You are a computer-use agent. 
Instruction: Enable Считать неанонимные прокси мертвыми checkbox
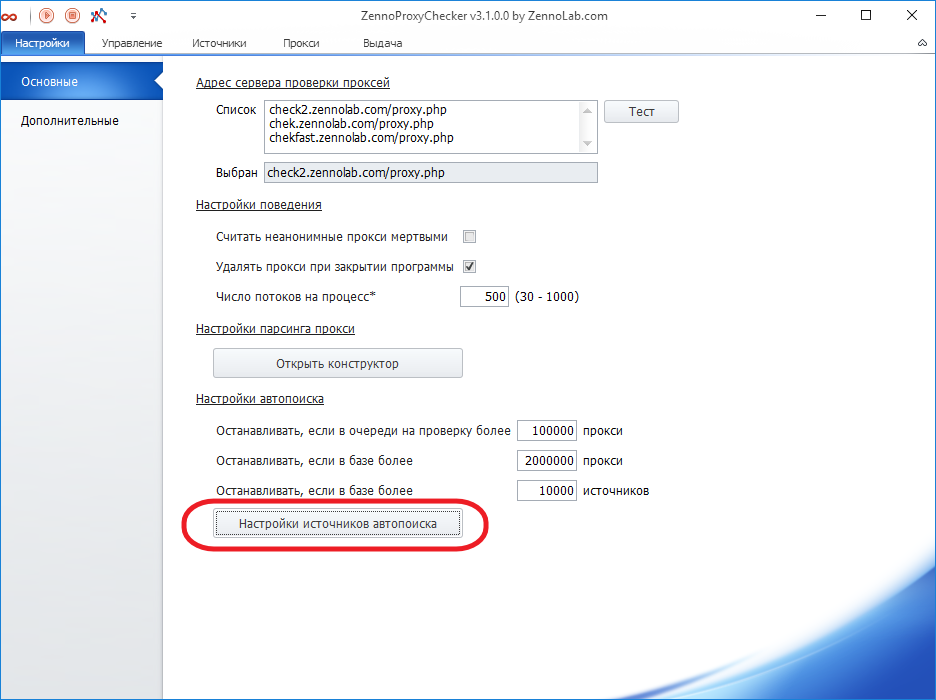(x=470, y=237)
